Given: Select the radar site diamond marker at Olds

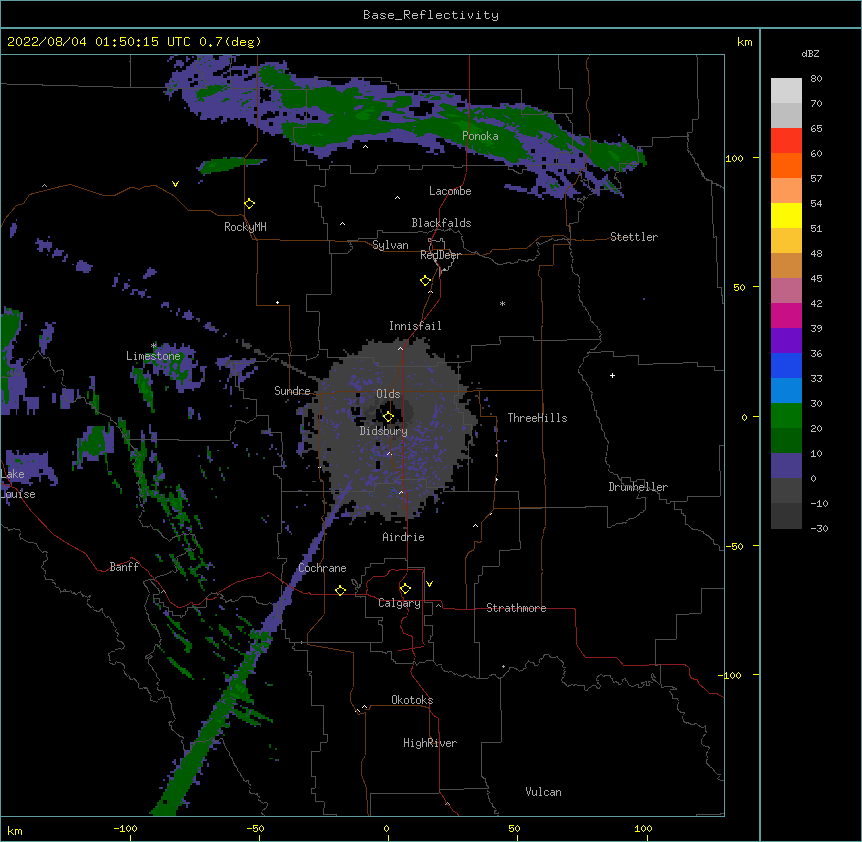Looking at the screenshot, I should (x=388, y=417).
